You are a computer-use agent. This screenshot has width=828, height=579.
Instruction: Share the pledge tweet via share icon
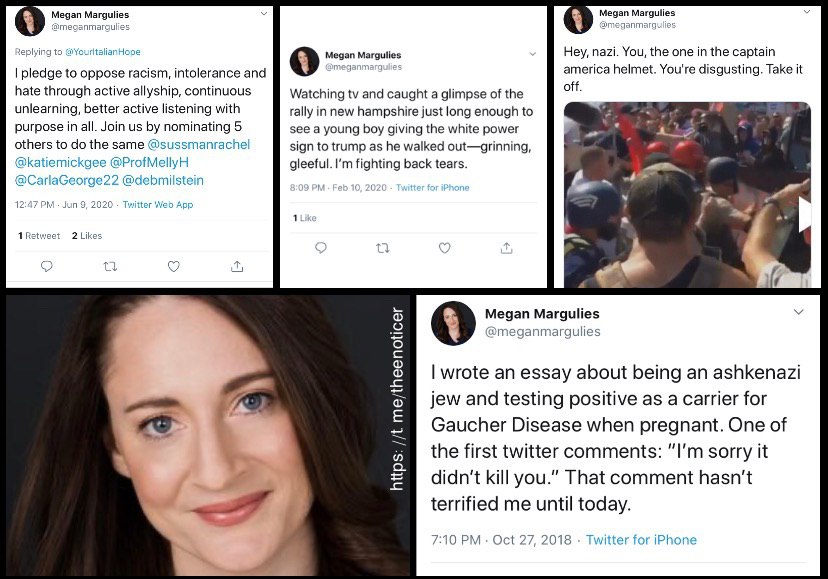tap(237, 266)
